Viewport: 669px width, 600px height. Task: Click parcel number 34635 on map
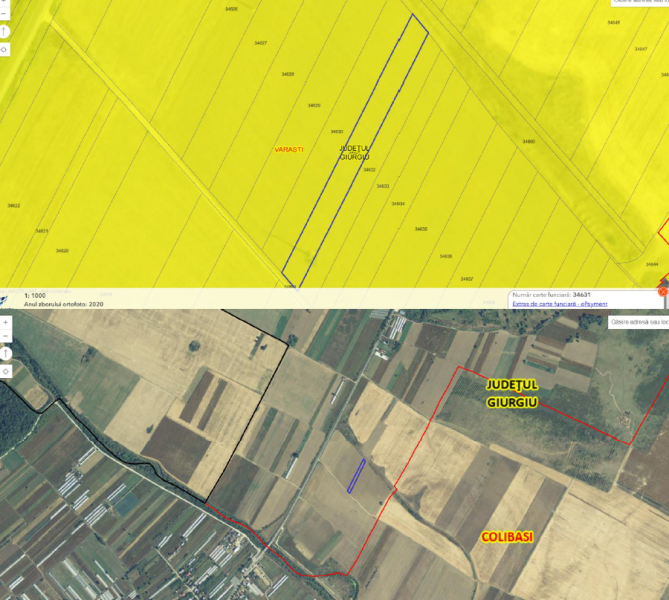tap(420, 229)
